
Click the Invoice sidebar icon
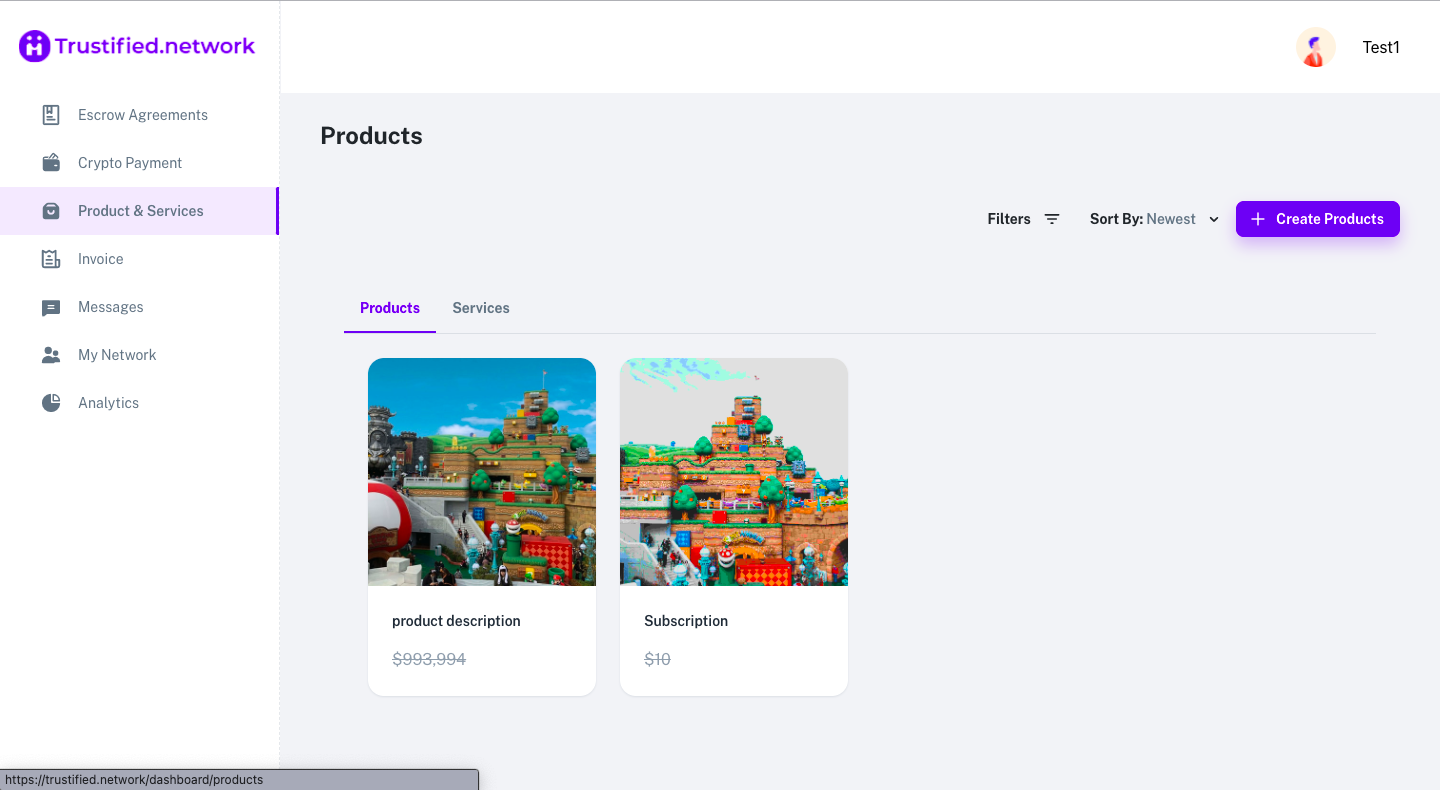click(51, 259)
